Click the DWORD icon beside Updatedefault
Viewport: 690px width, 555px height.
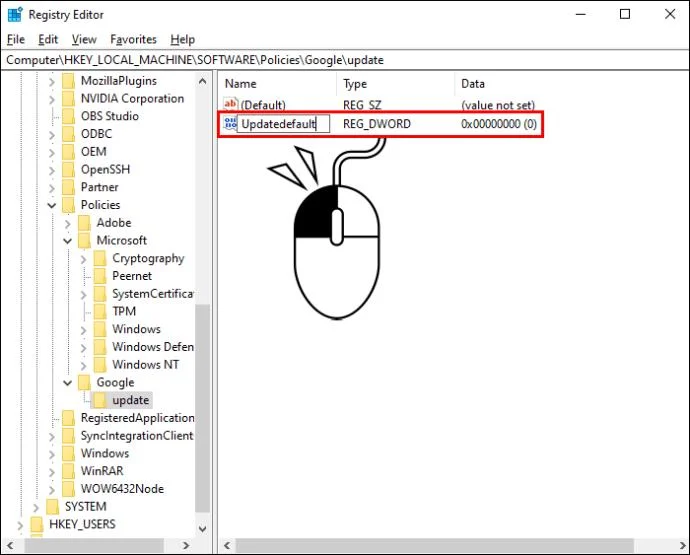tap(230, 123)
